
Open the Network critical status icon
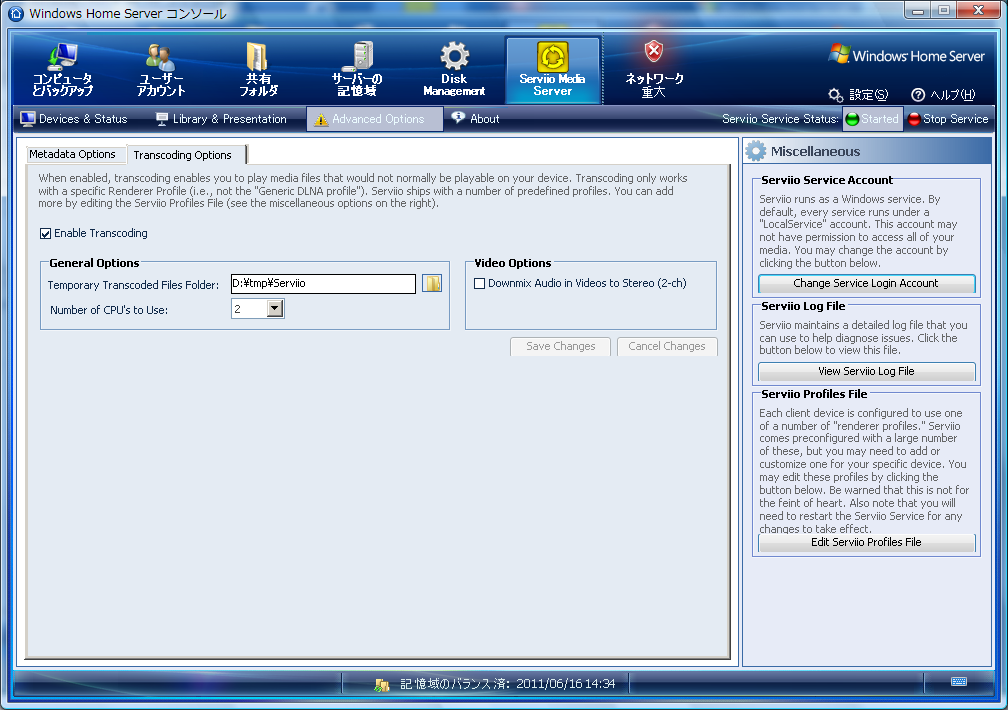pos(654,53)
